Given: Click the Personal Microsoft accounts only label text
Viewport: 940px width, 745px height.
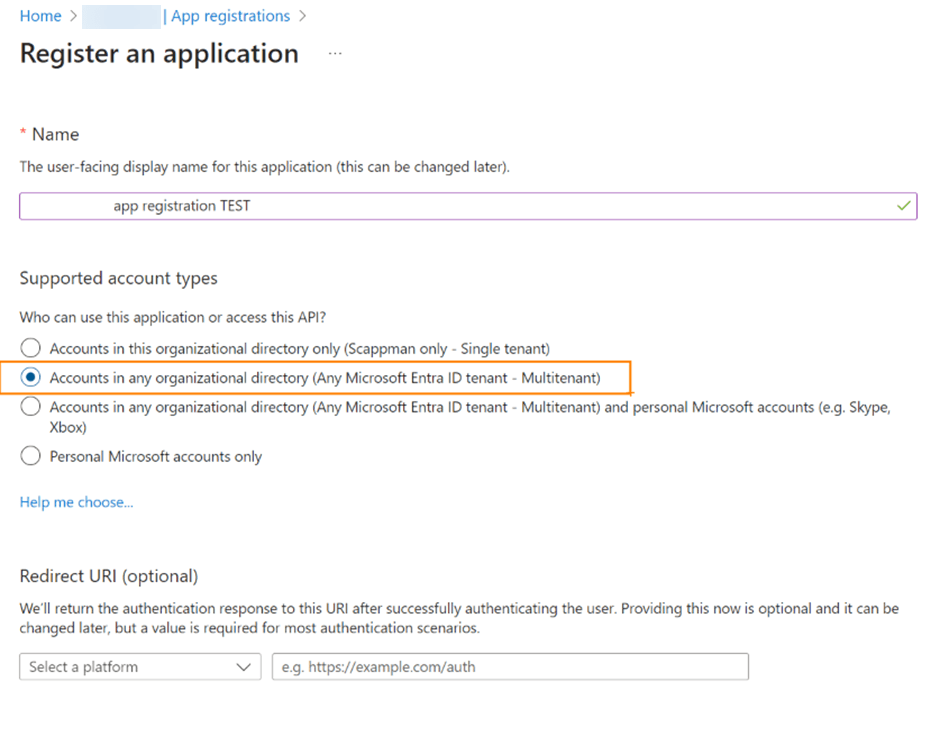Looking at the screenshot, I should (156, 457).
